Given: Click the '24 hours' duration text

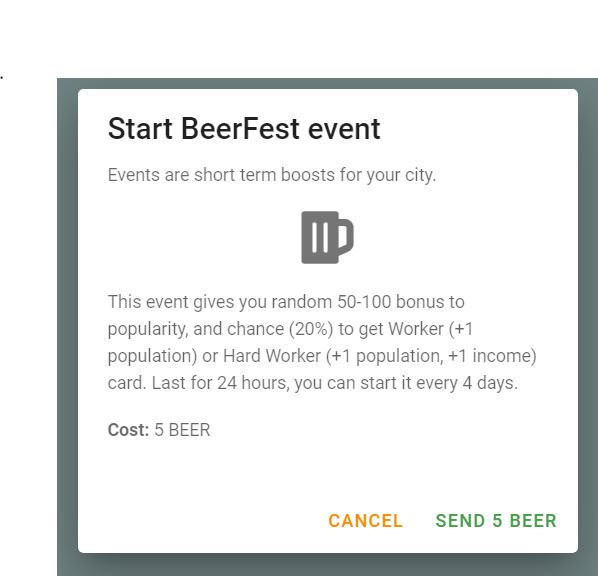Looking at the screenshot, I should pos(252,383).
